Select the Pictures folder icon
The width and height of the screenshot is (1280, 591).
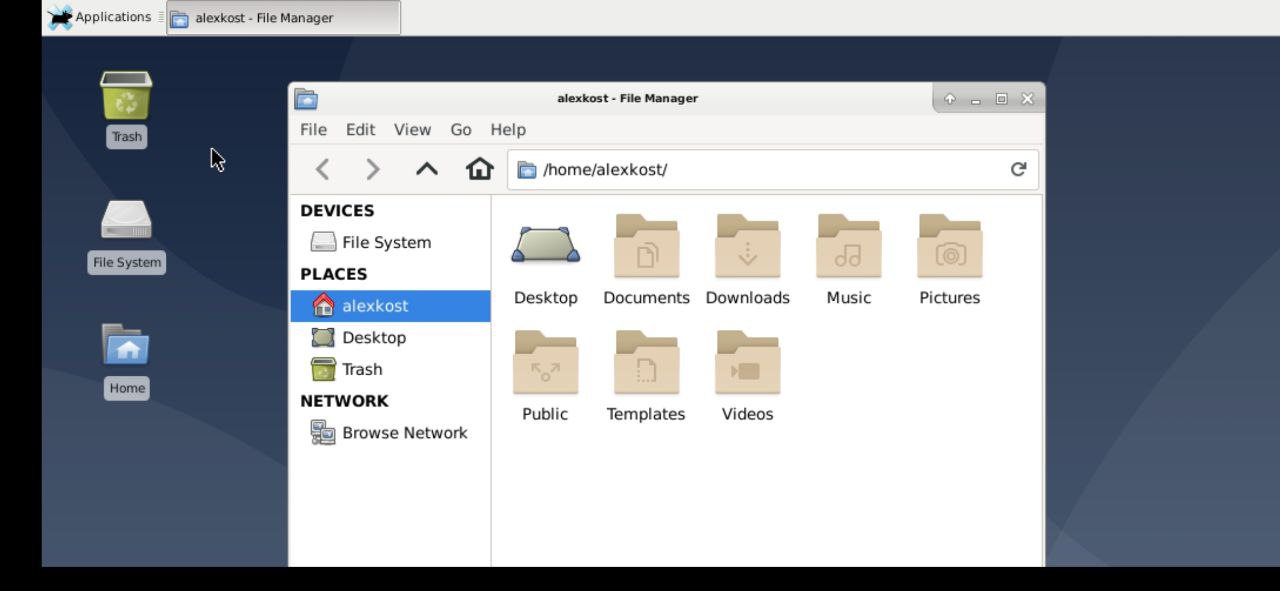950,246
